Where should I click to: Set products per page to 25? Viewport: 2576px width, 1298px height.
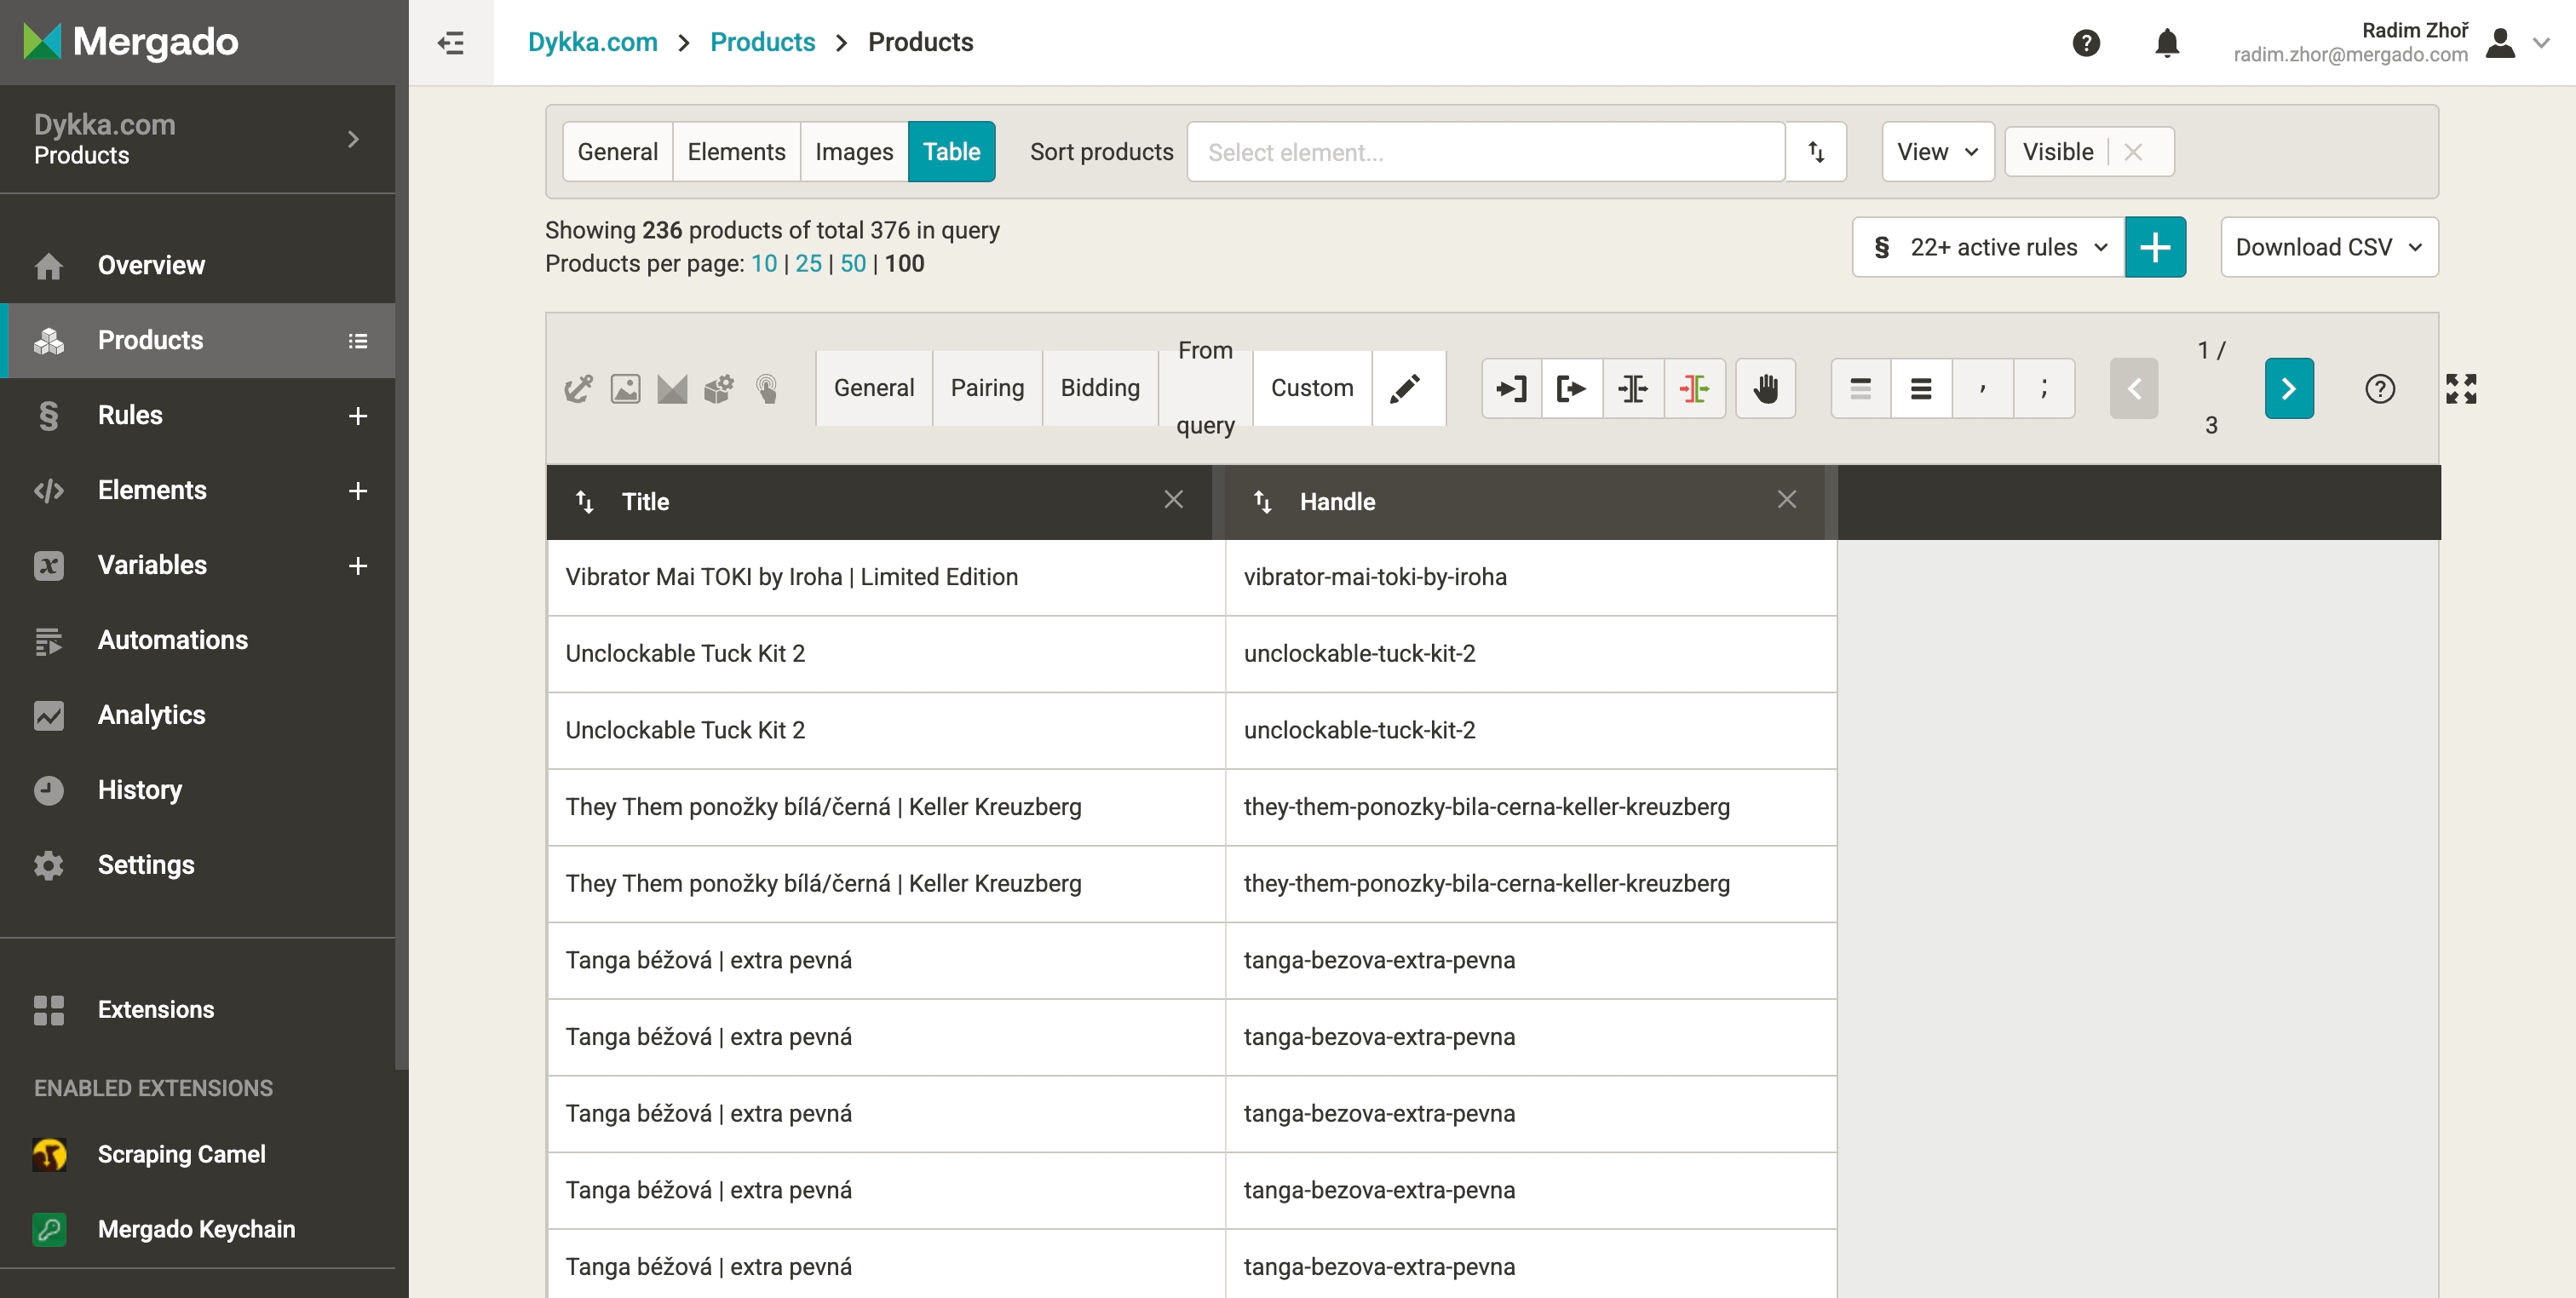pos(808,264)
